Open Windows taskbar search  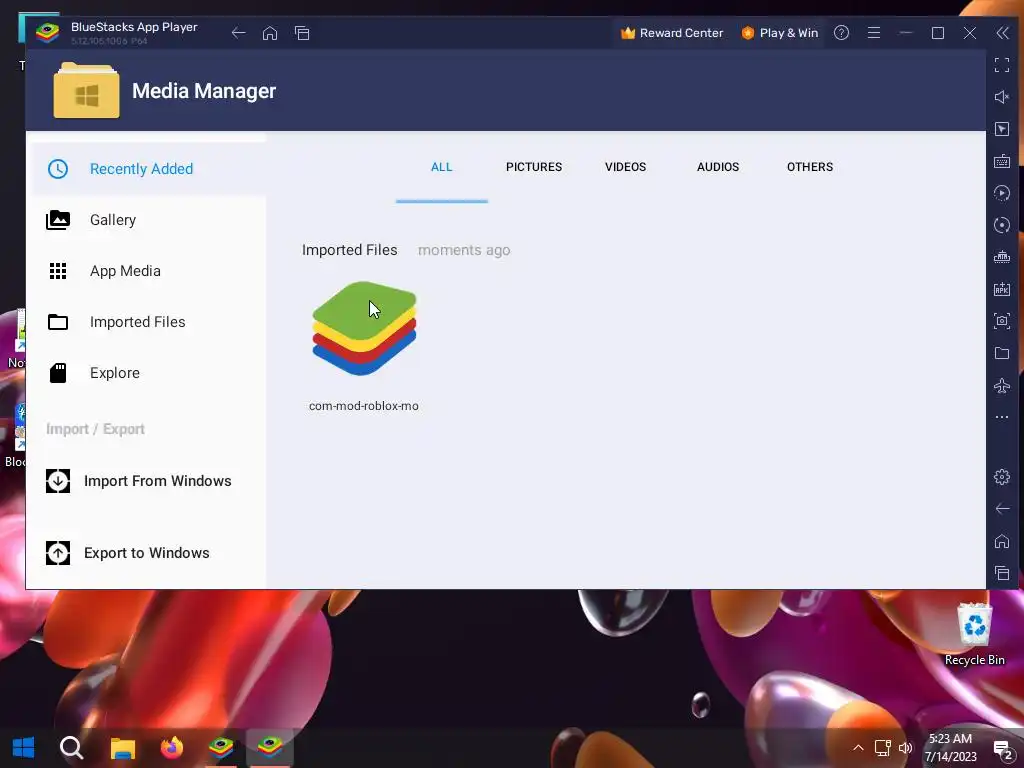71,748
